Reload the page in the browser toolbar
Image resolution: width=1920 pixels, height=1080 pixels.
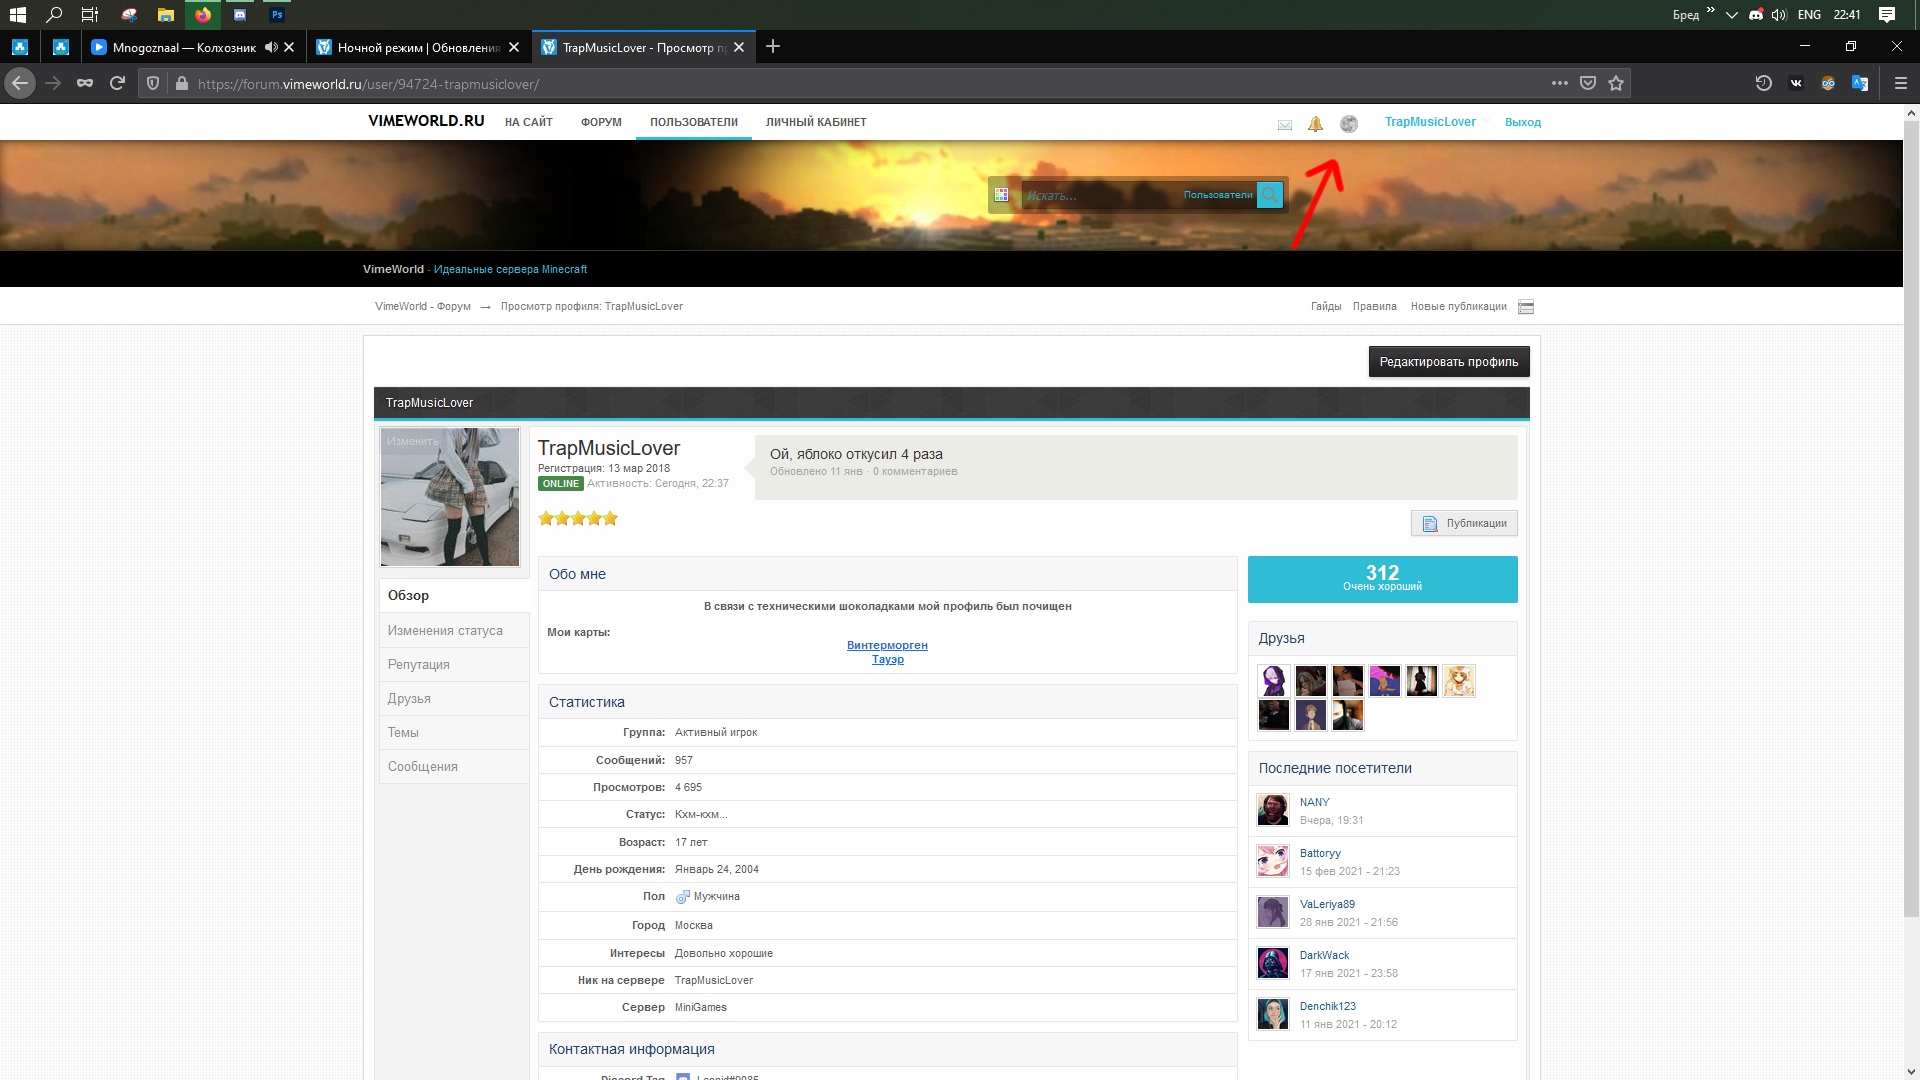[x=117, y=84]
